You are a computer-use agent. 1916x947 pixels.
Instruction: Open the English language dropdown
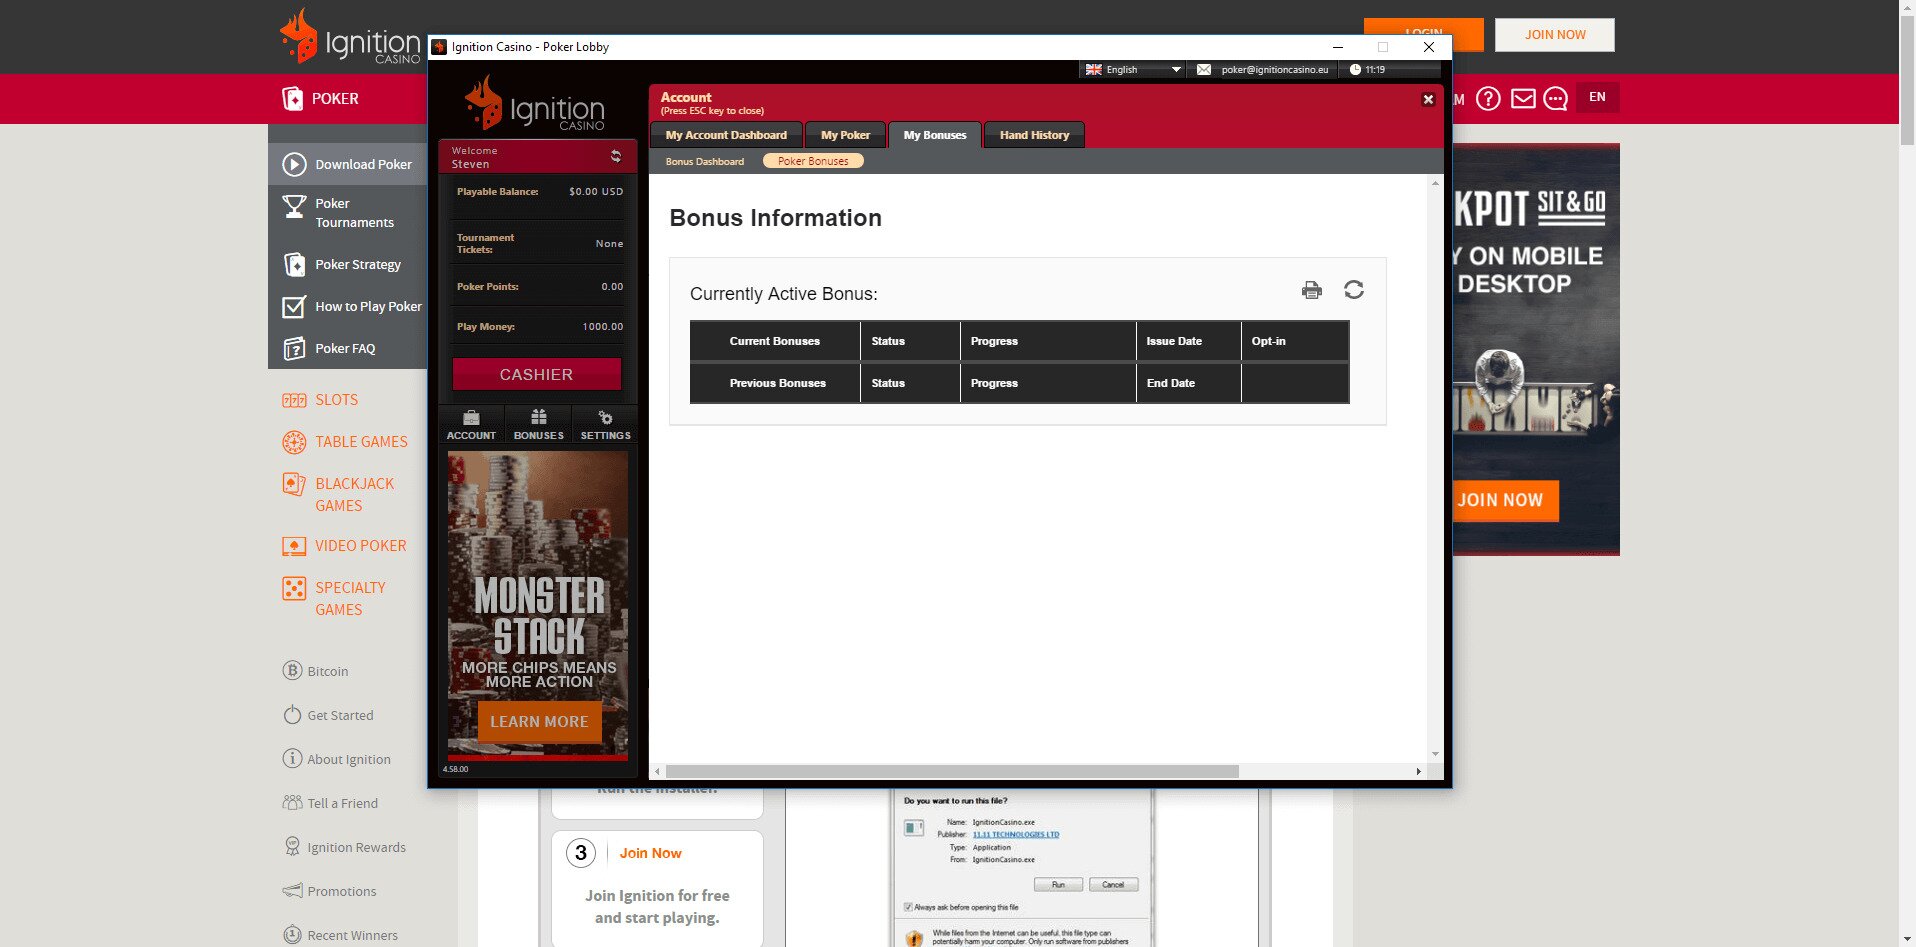(1175, 69)
